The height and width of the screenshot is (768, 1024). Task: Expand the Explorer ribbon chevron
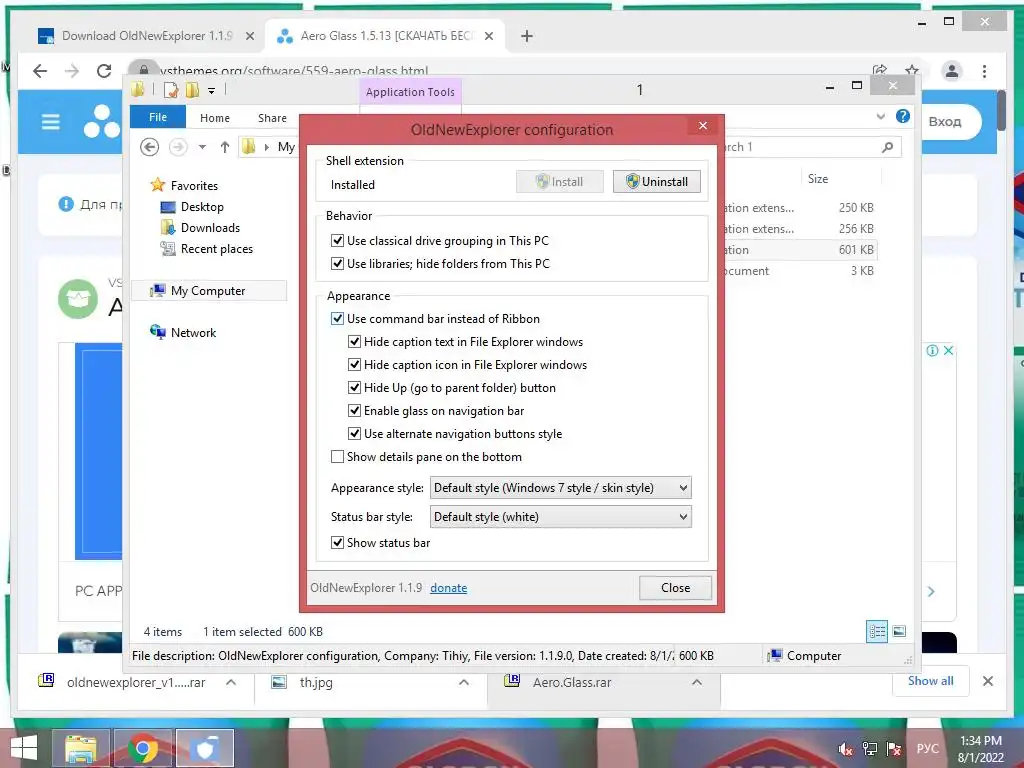click(880, 116)
